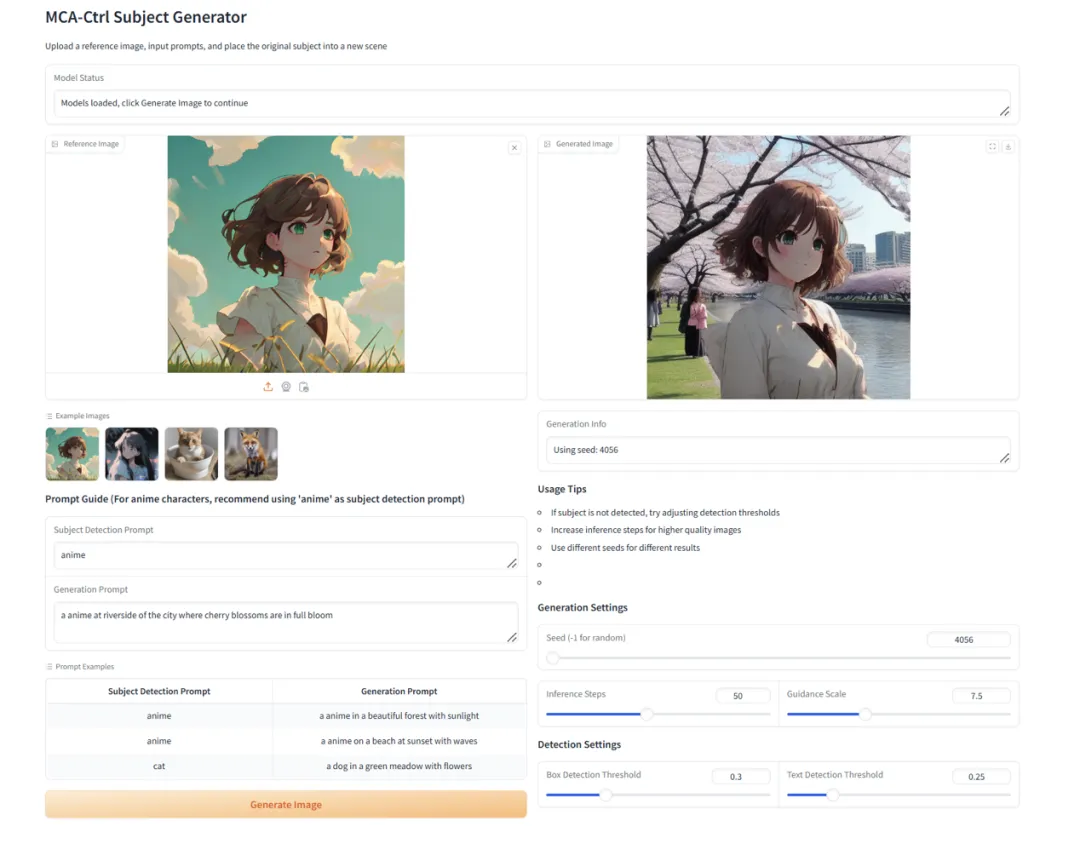Image resolution: width=1080 pixels, height=844 pixels.
Task: Click the Inference Steps value field
Action: click(742, 696)
